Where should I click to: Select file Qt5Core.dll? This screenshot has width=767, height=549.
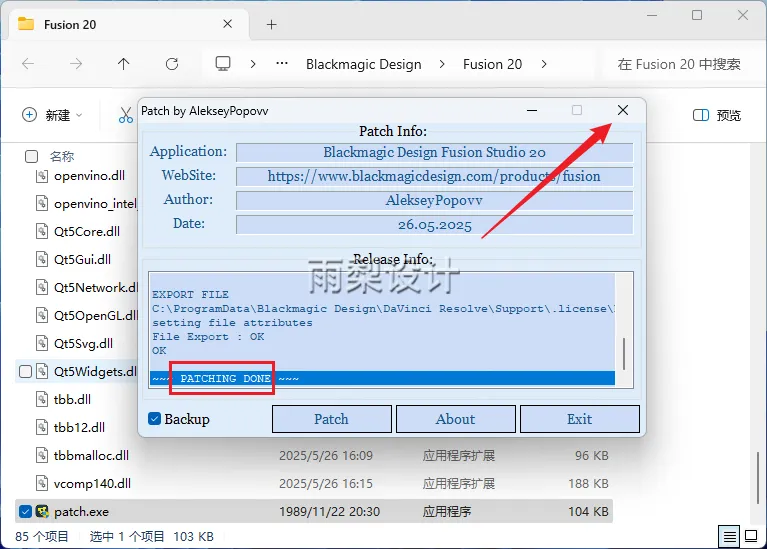pyautogui.click(x=87, y=231)
